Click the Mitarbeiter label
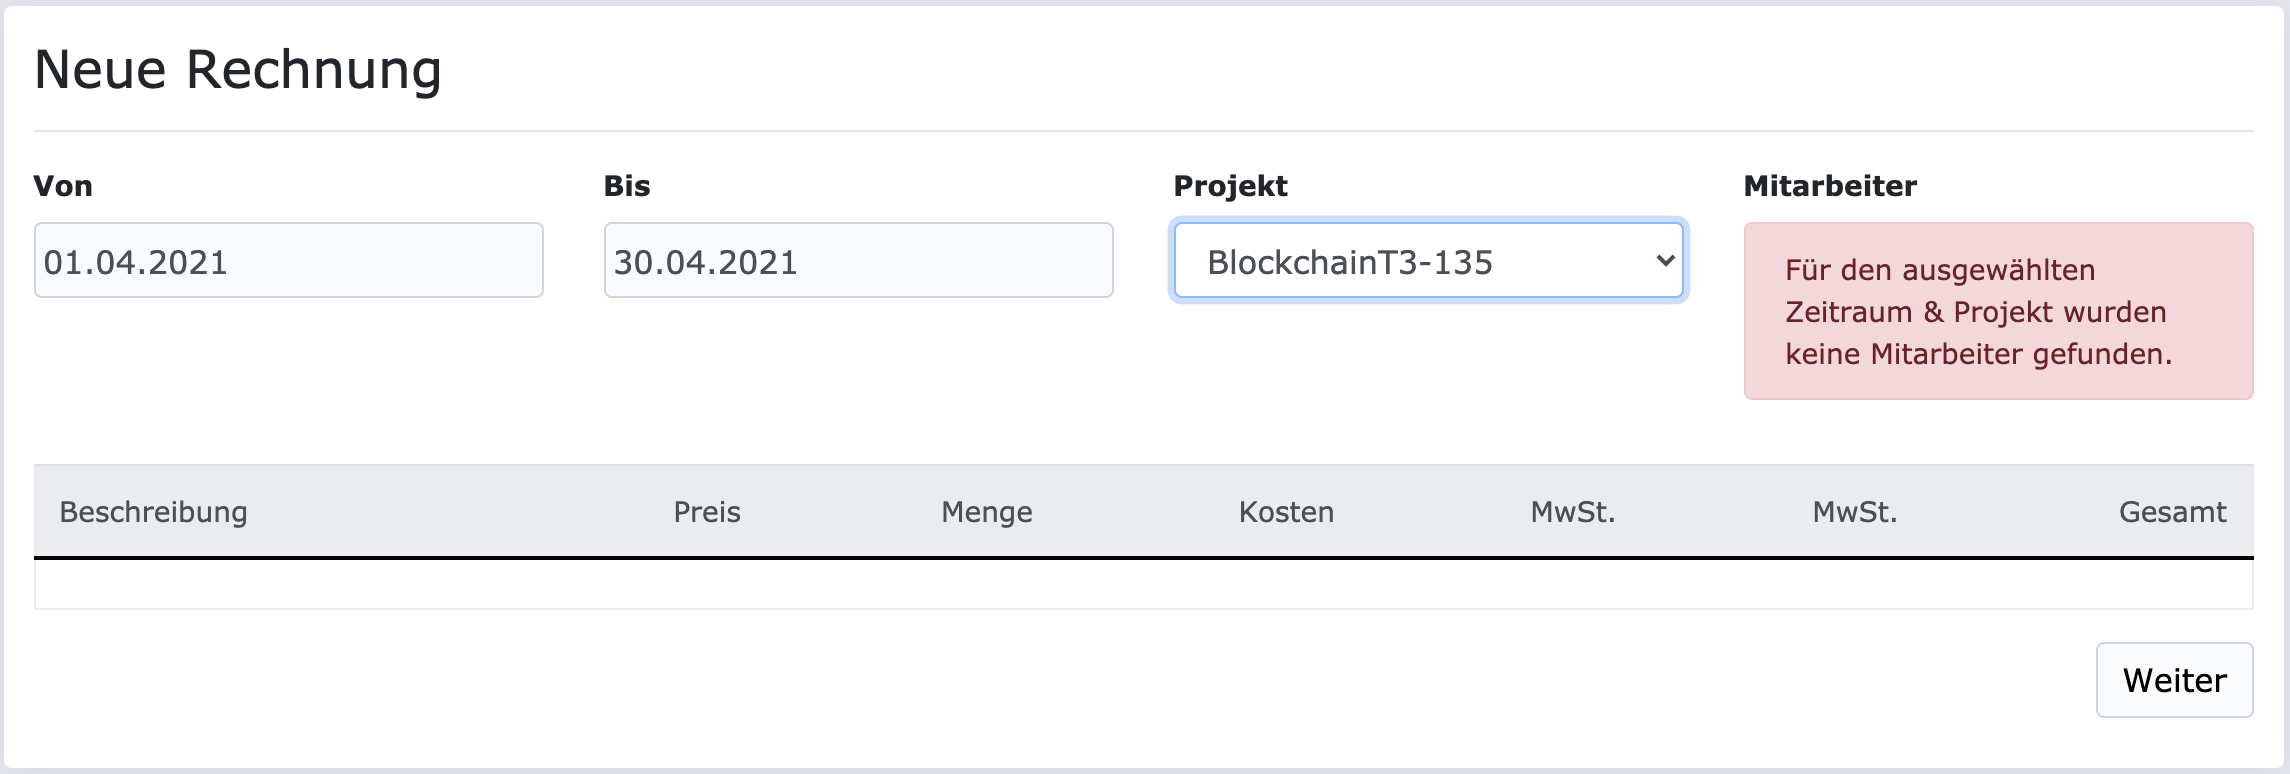Image resolution: width=2290 pixels, height=774 pixels. click(x=1830, y=186)
